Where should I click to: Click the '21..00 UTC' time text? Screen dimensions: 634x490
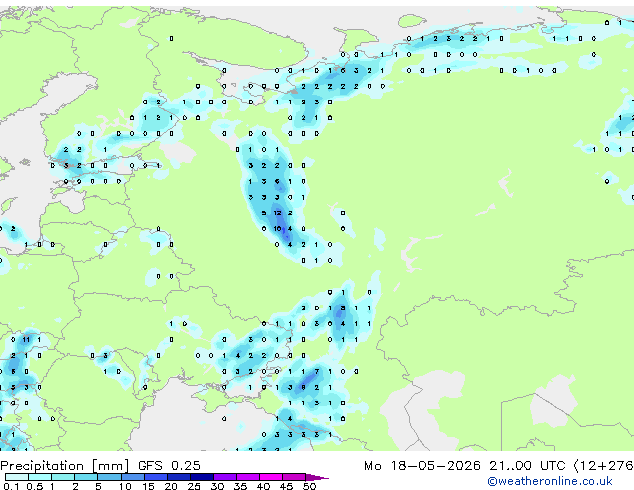pos(527,466)
